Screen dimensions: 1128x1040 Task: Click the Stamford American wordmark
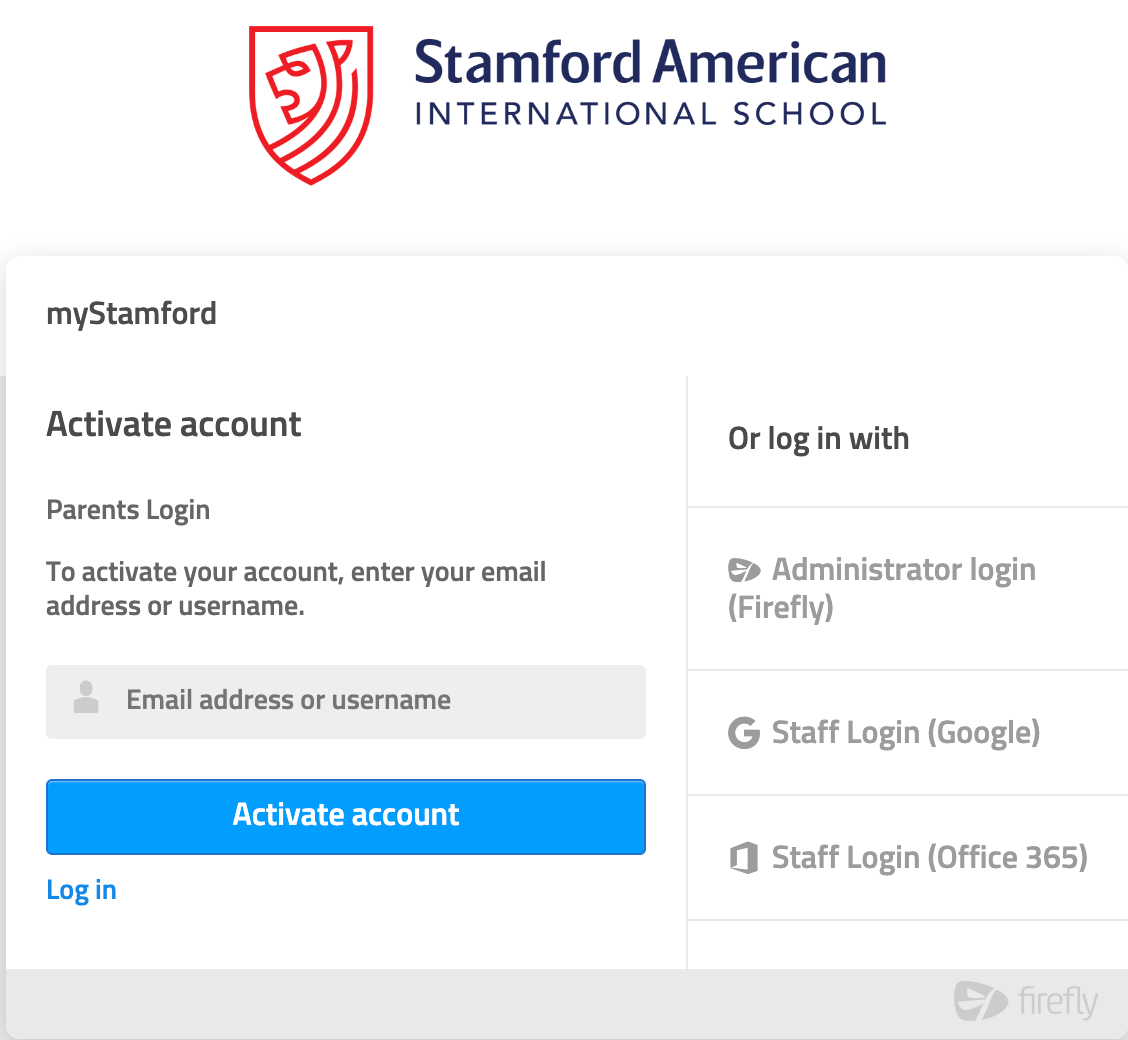[x=650, y=62]
